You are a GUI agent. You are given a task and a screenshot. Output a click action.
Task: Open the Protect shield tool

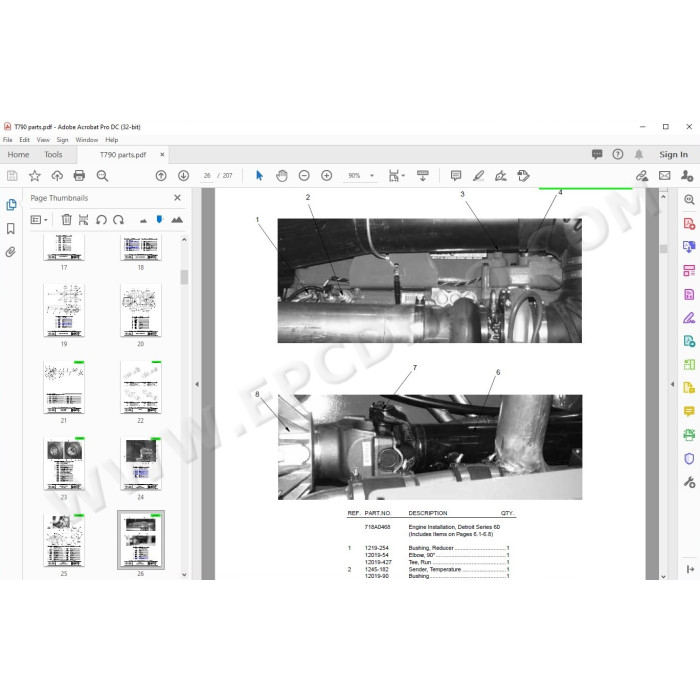coord(689,459)
